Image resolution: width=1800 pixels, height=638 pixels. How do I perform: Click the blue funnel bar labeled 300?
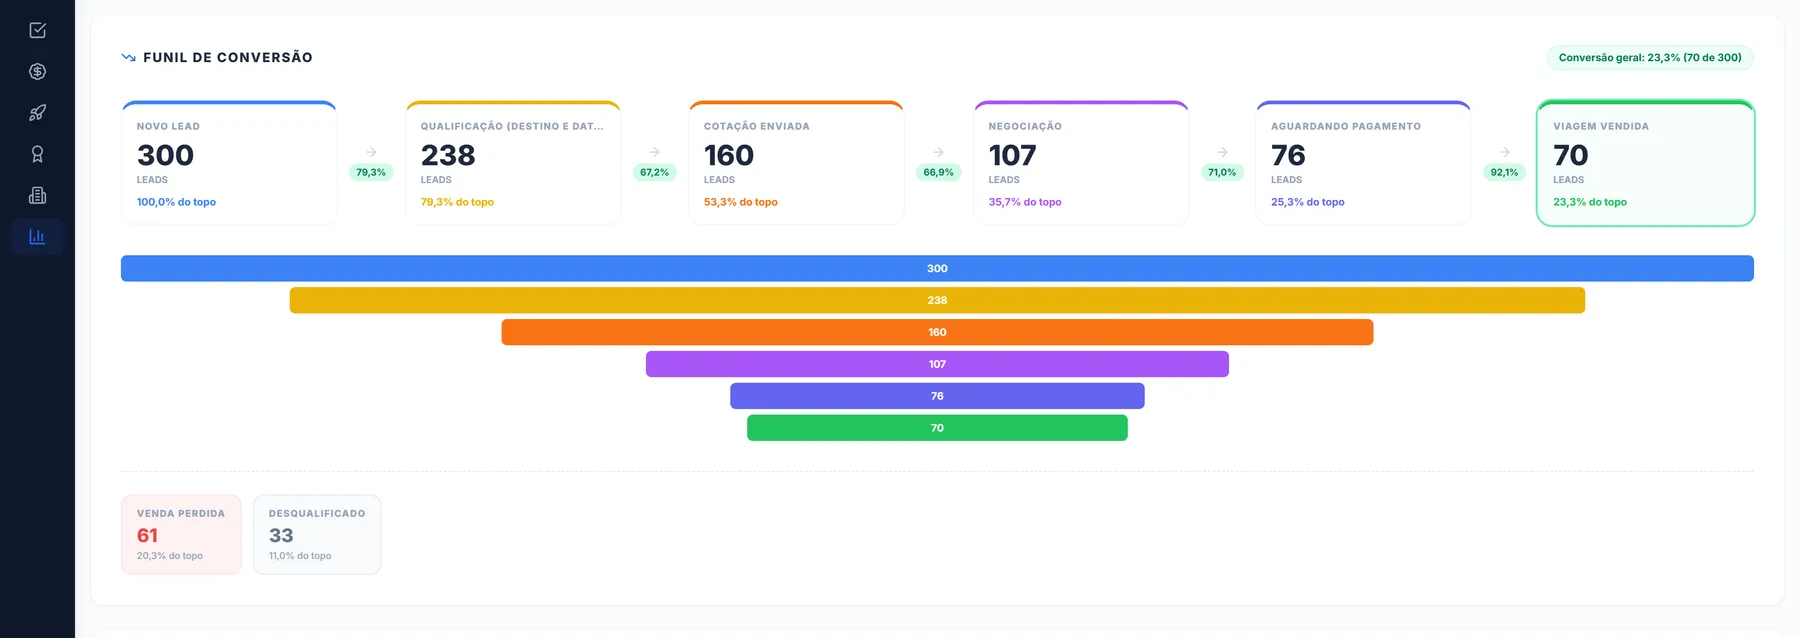(937, 268)
